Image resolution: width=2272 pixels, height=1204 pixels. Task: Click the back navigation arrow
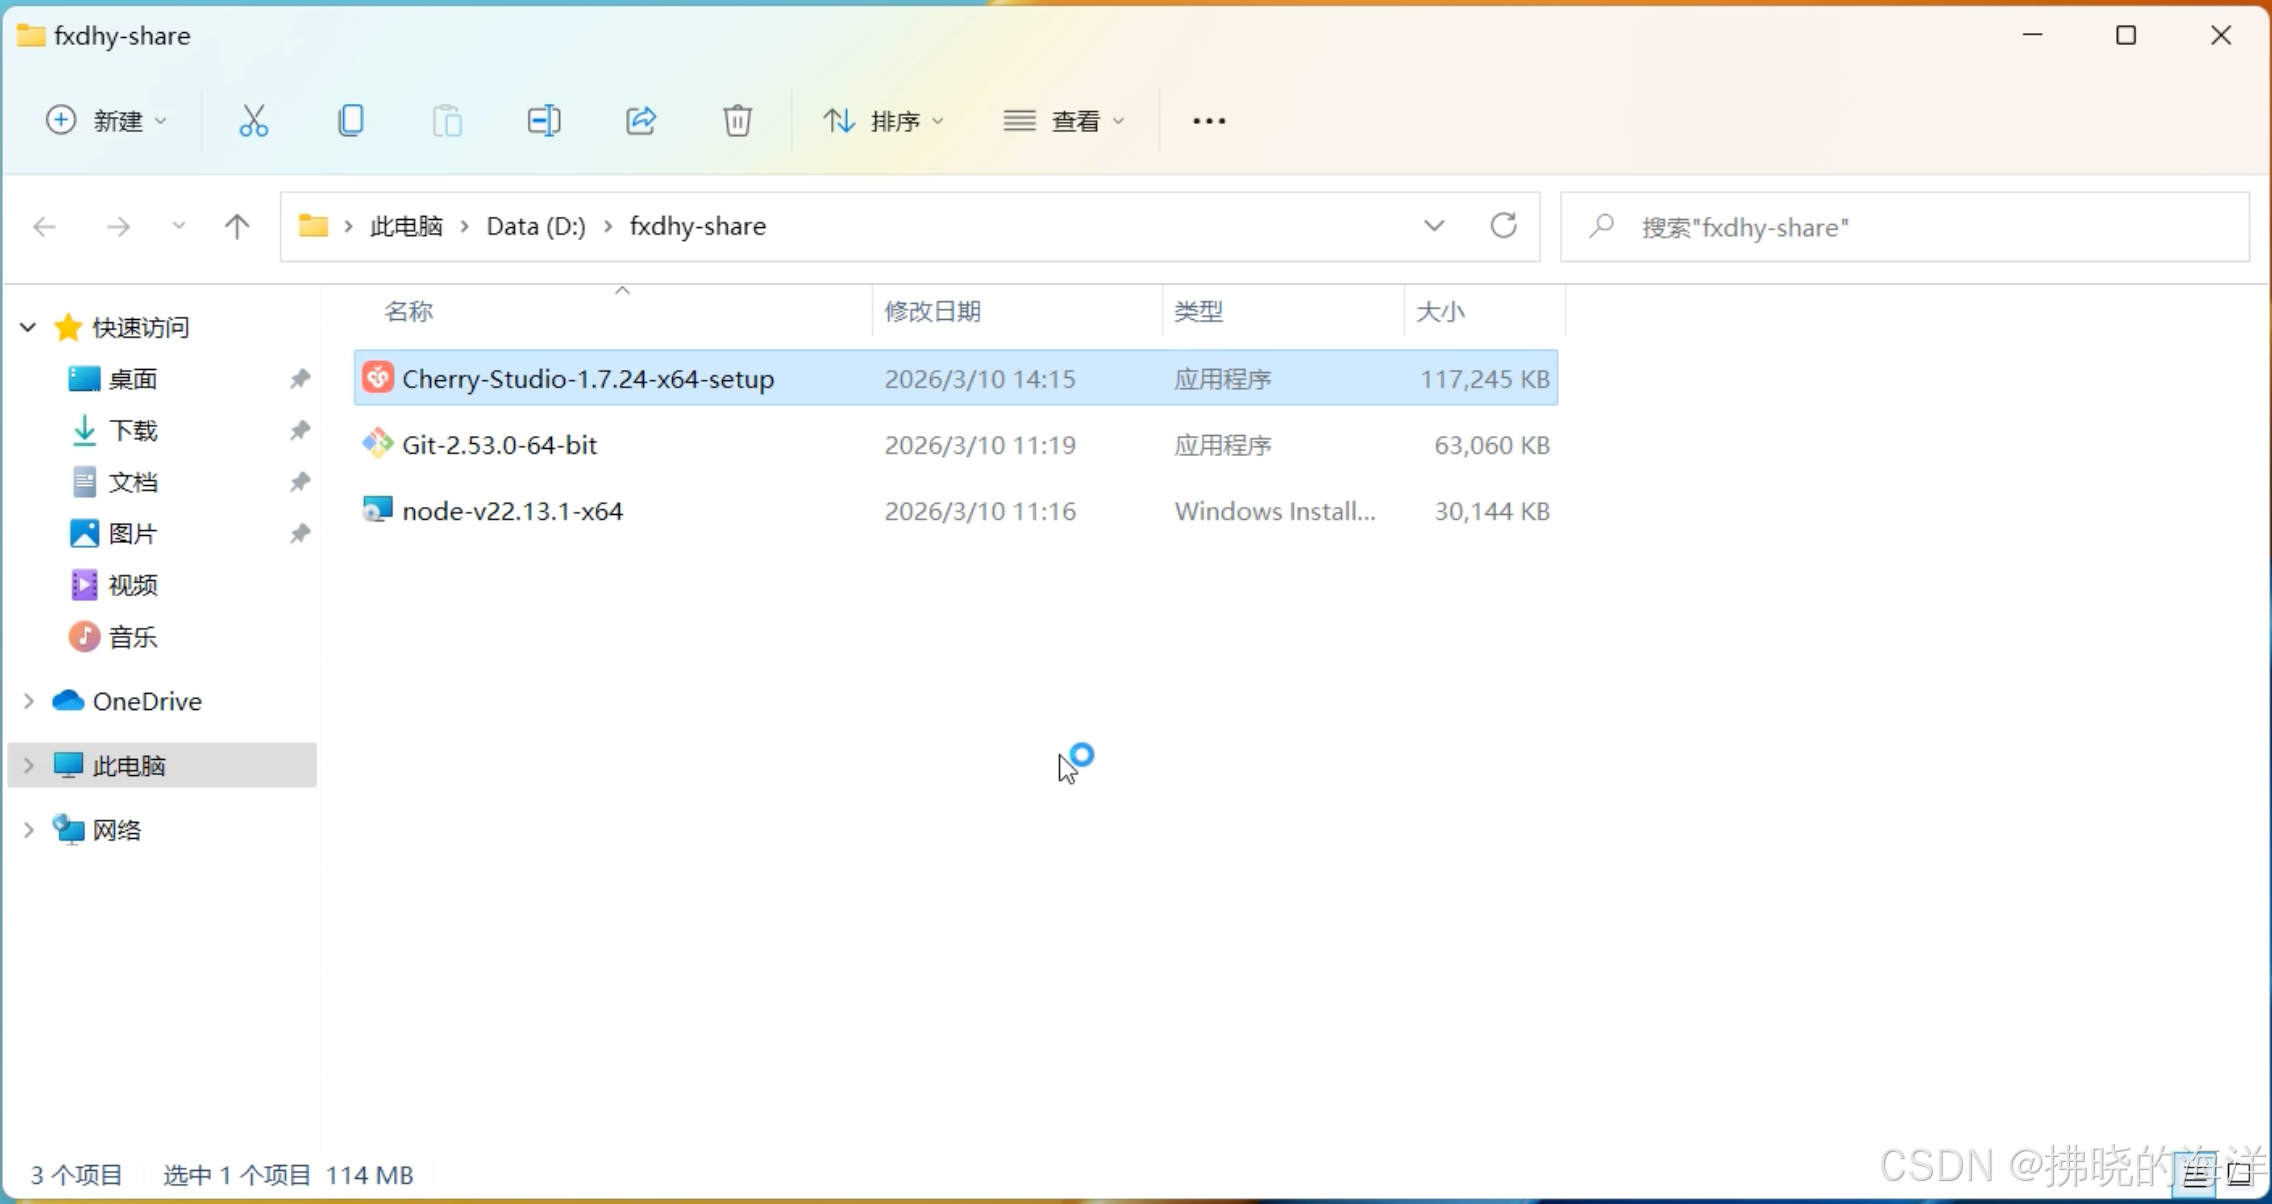pyautogui.click(x=43, y=226)
